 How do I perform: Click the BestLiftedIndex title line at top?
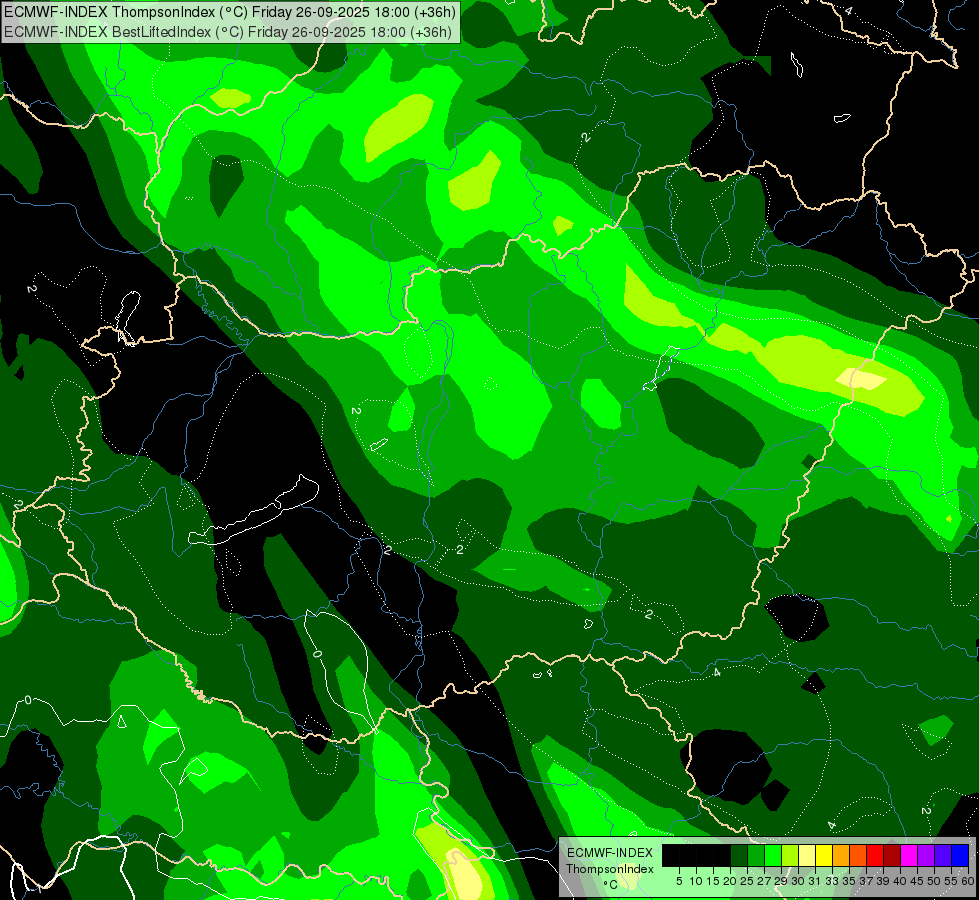228,32
